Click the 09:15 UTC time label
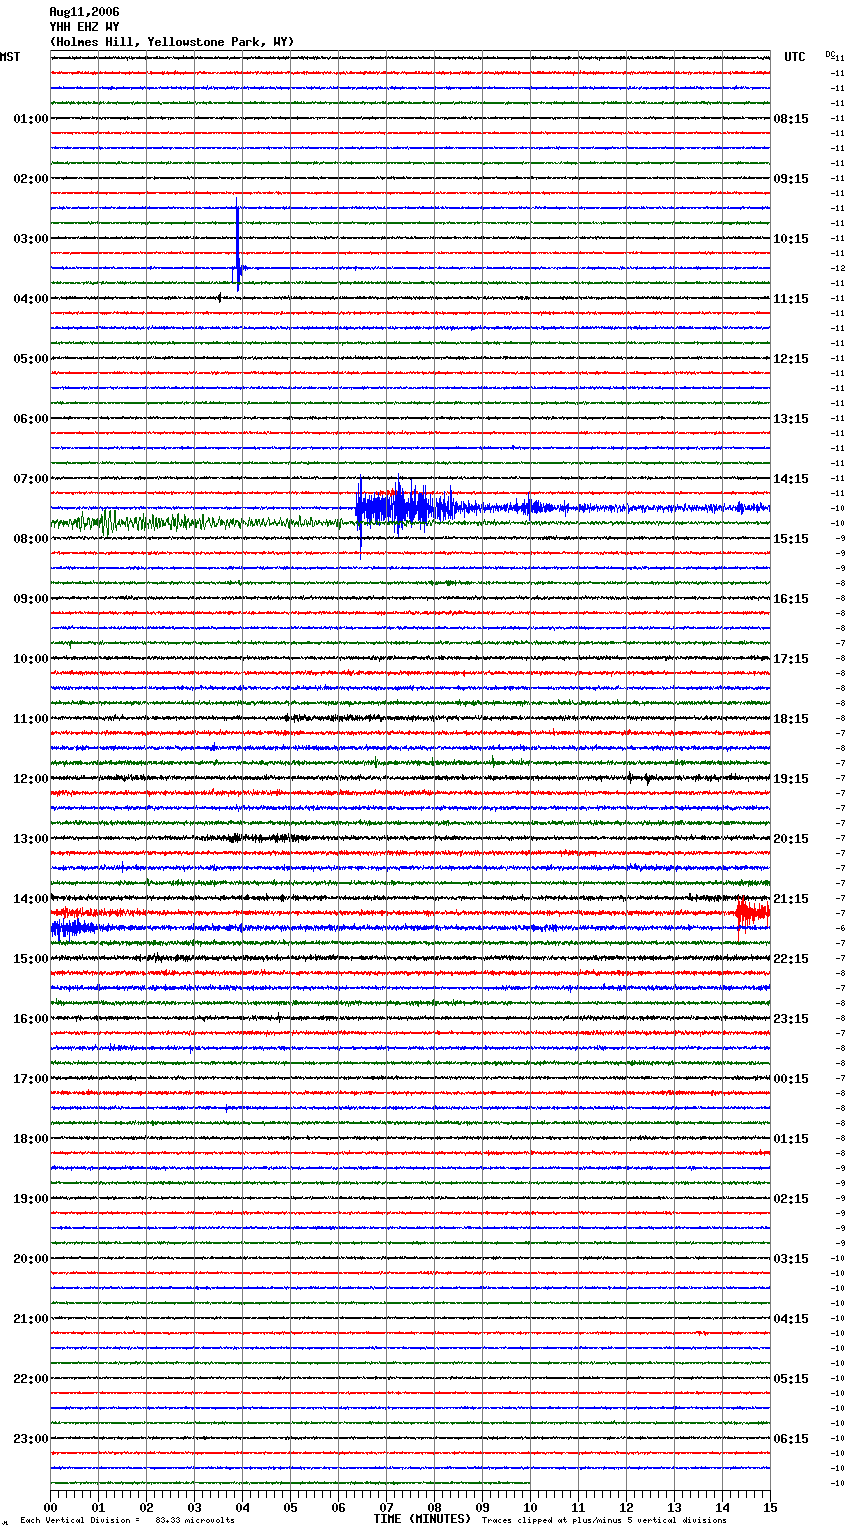This screenshot has width=850, height=1534. click(791, 179)
